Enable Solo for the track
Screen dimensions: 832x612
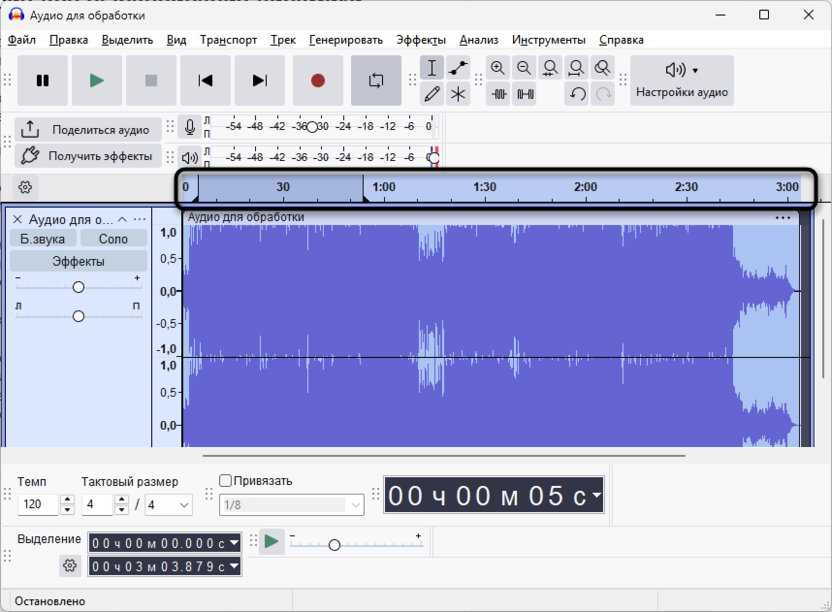pyautogui.click(x=113, y=238)
